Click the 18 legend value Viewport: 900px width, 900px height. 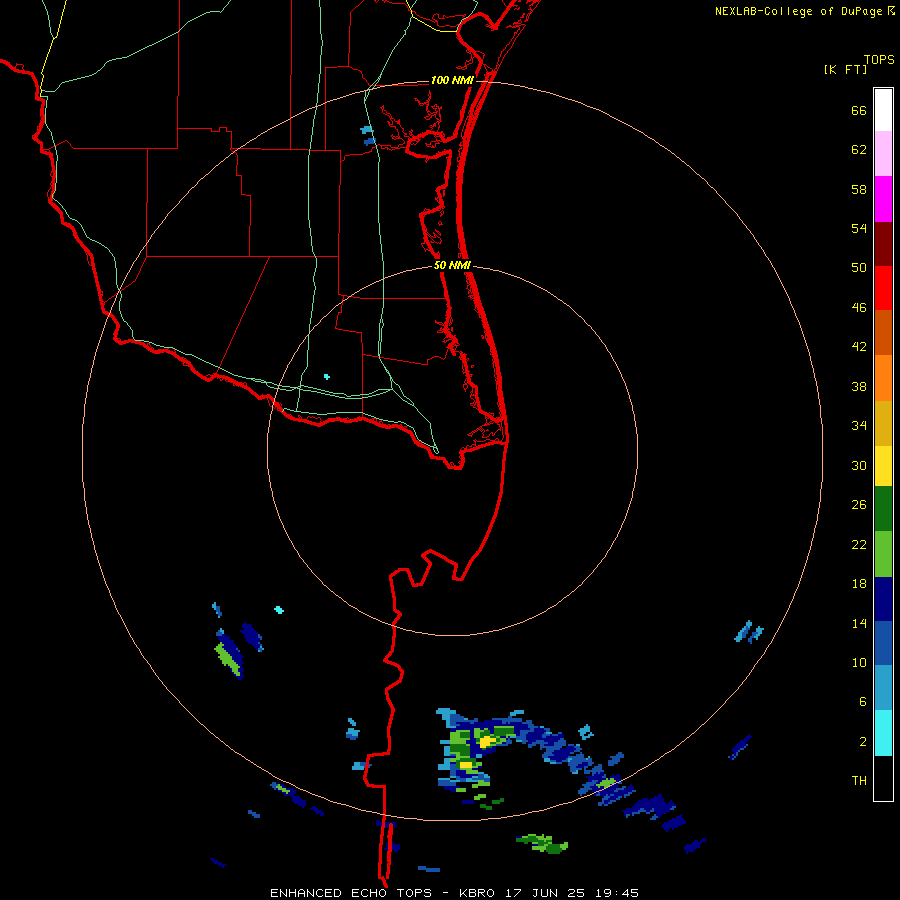click(x=859, y=584)
